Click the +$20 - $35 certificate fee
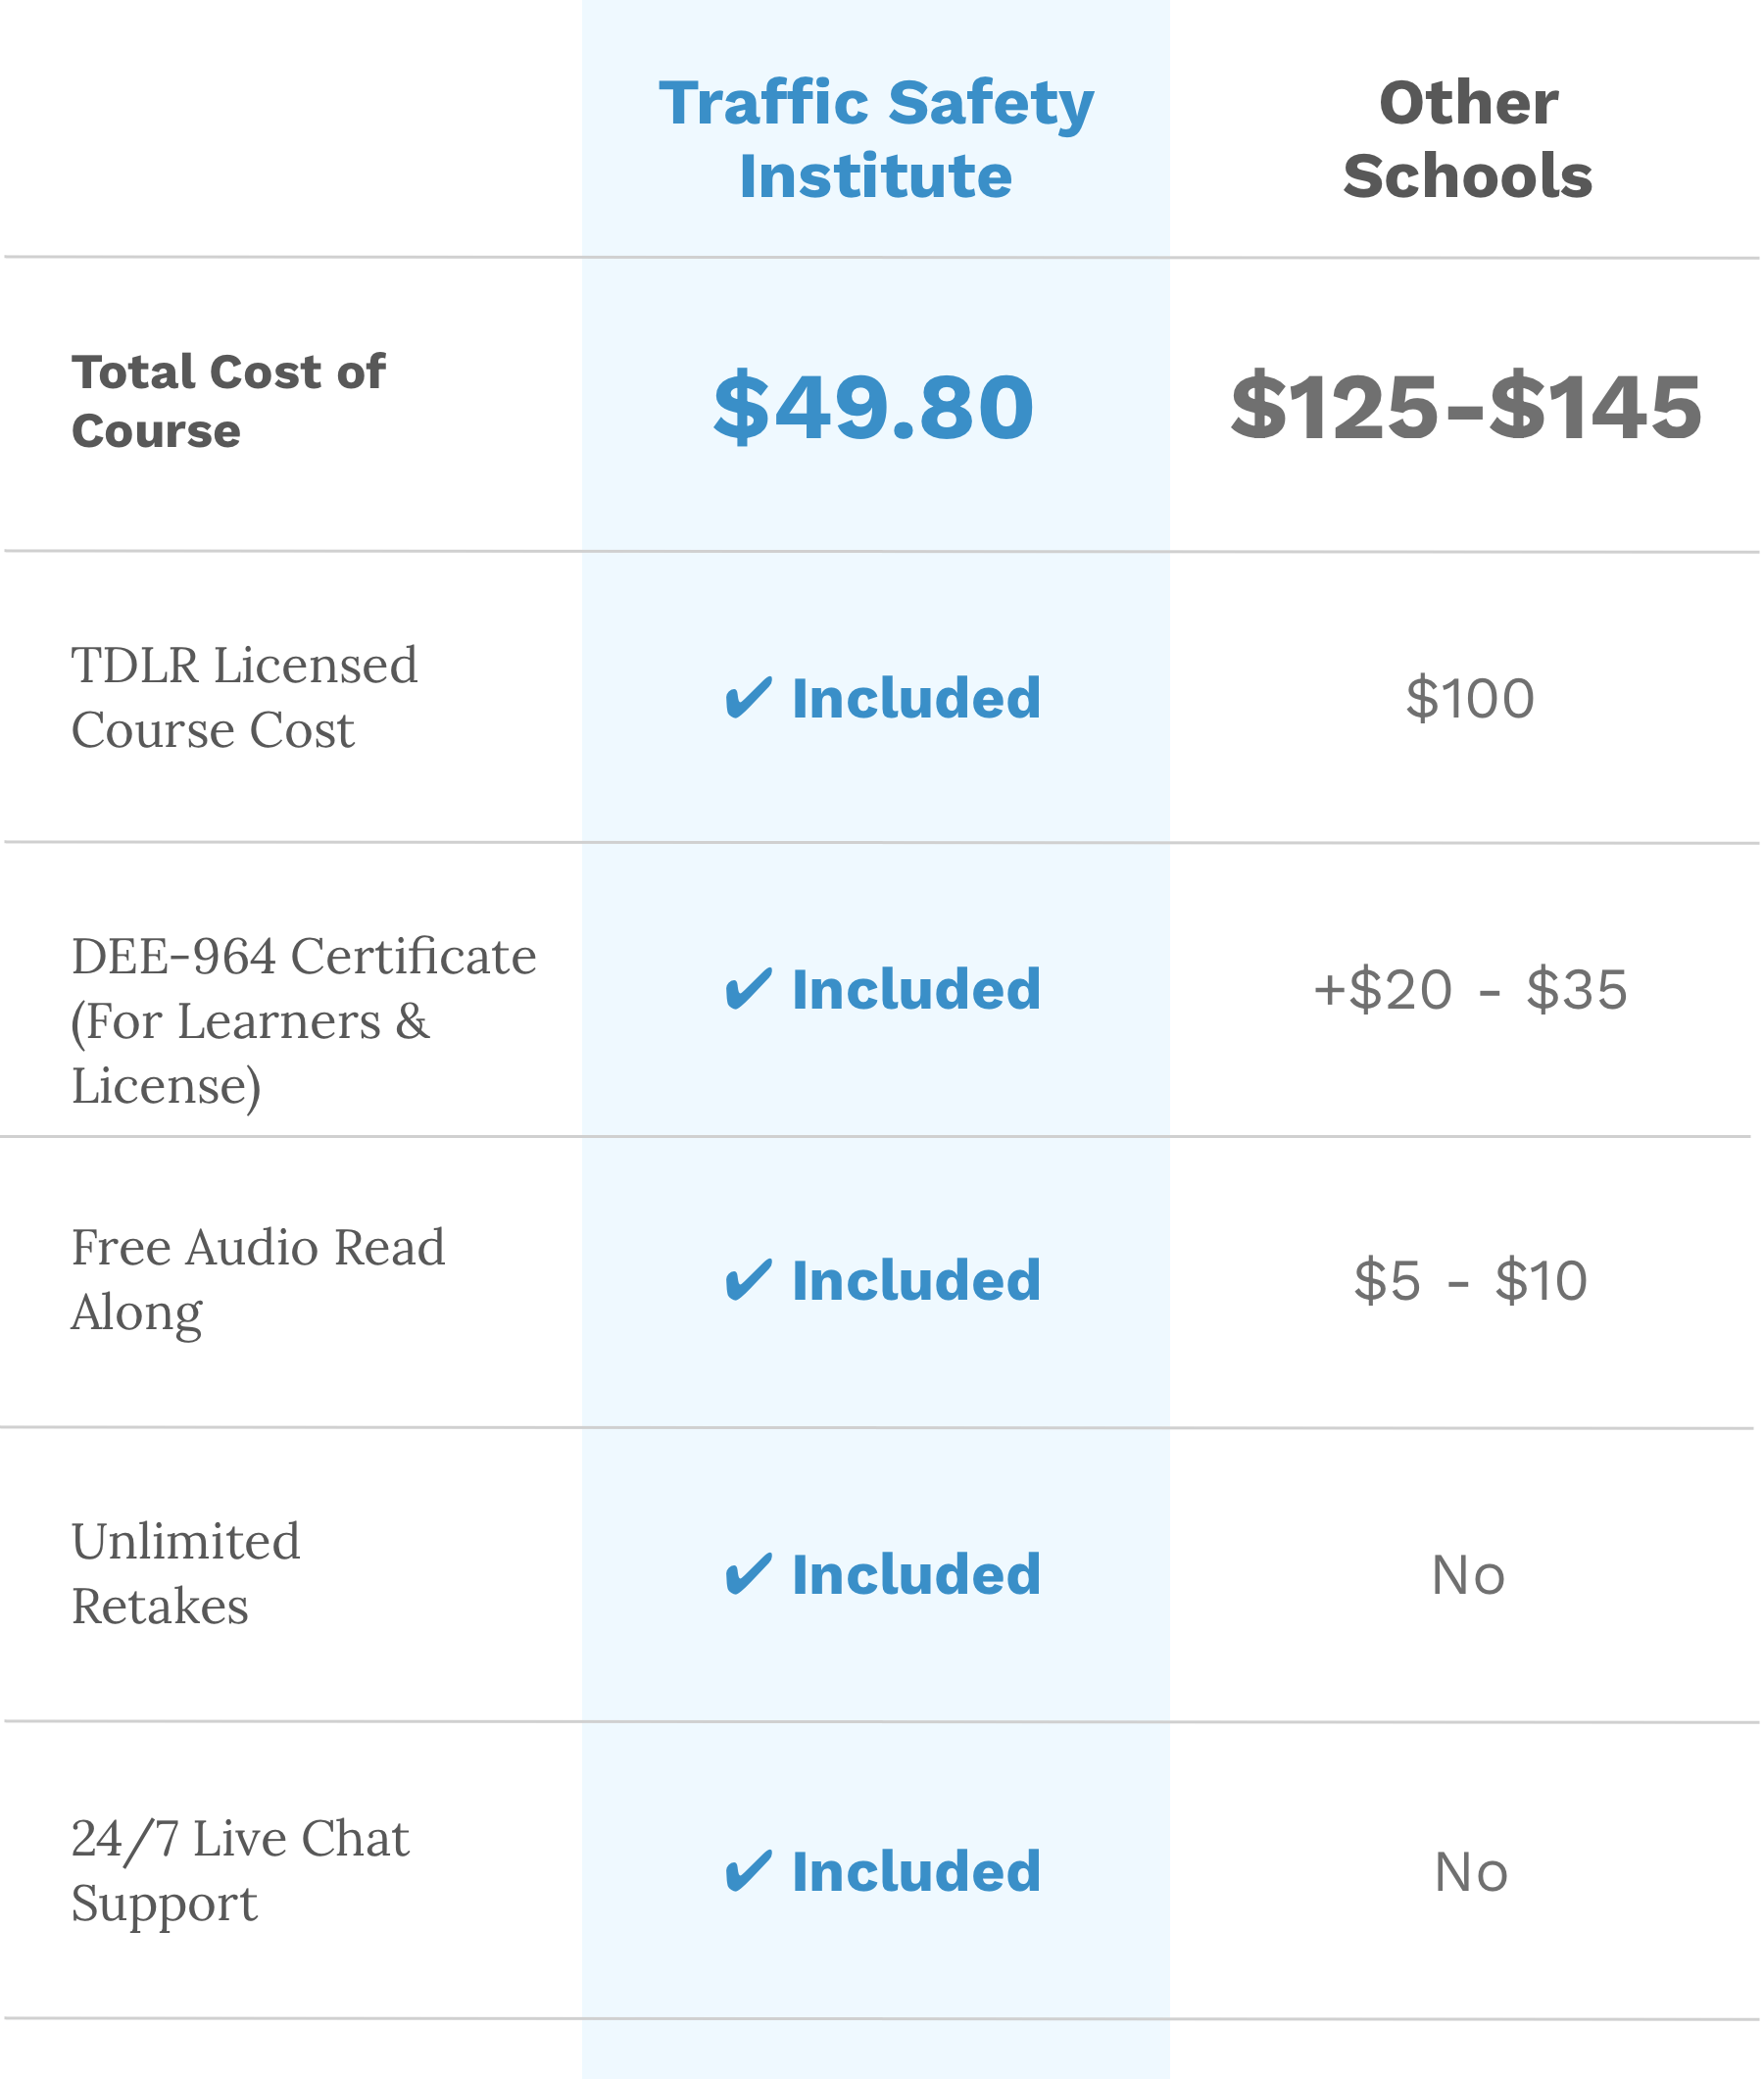This screenshot has height=2079, width=1764. [x=1469, y=989]
